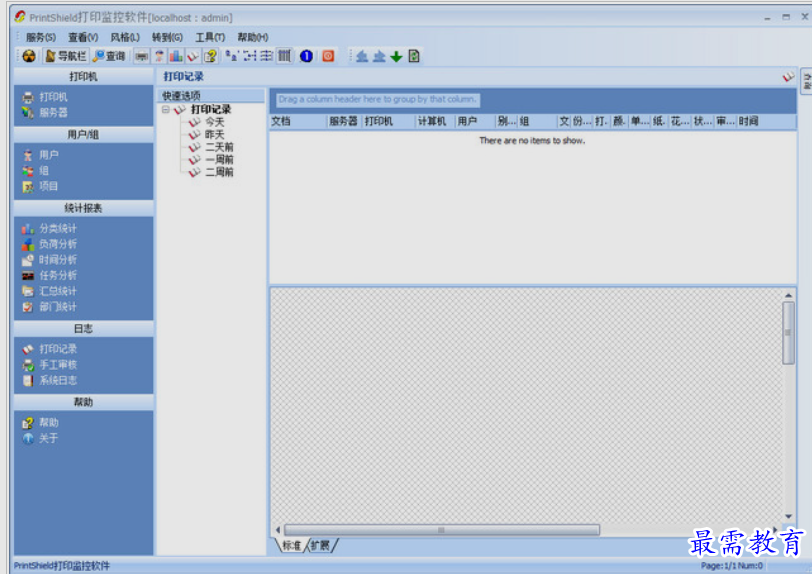Open the 服务(S) menu

tap(41, 37)
